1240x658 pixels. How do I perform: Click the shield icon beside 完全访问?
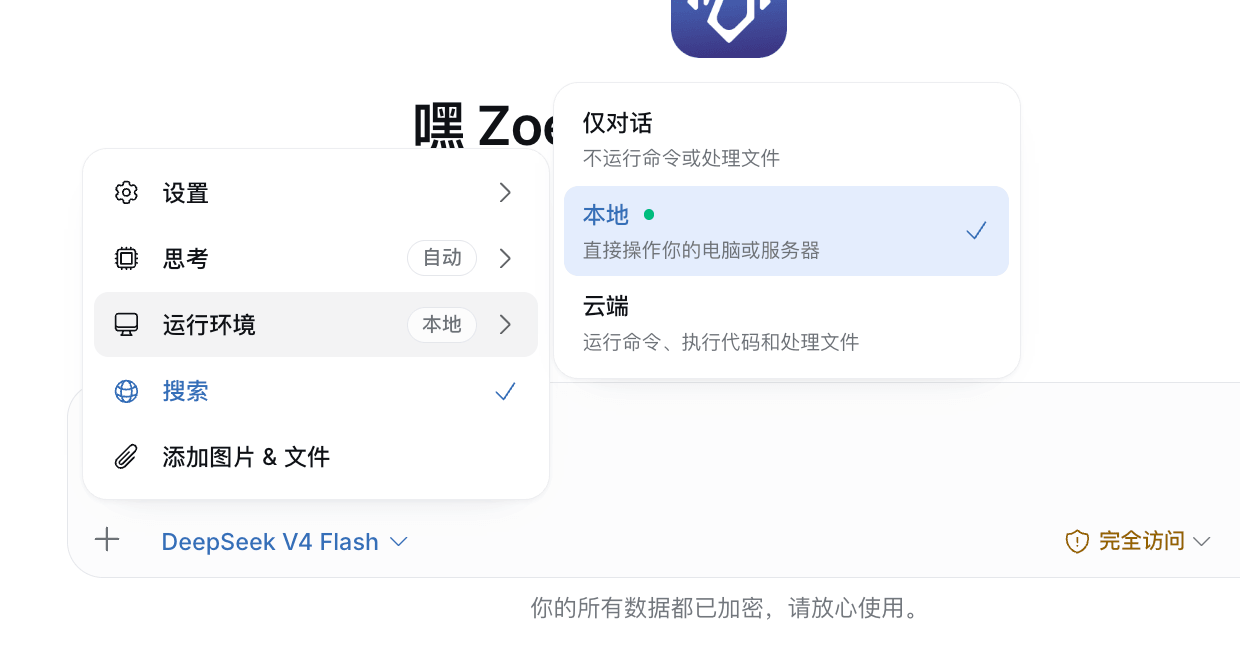[1077, 541]
